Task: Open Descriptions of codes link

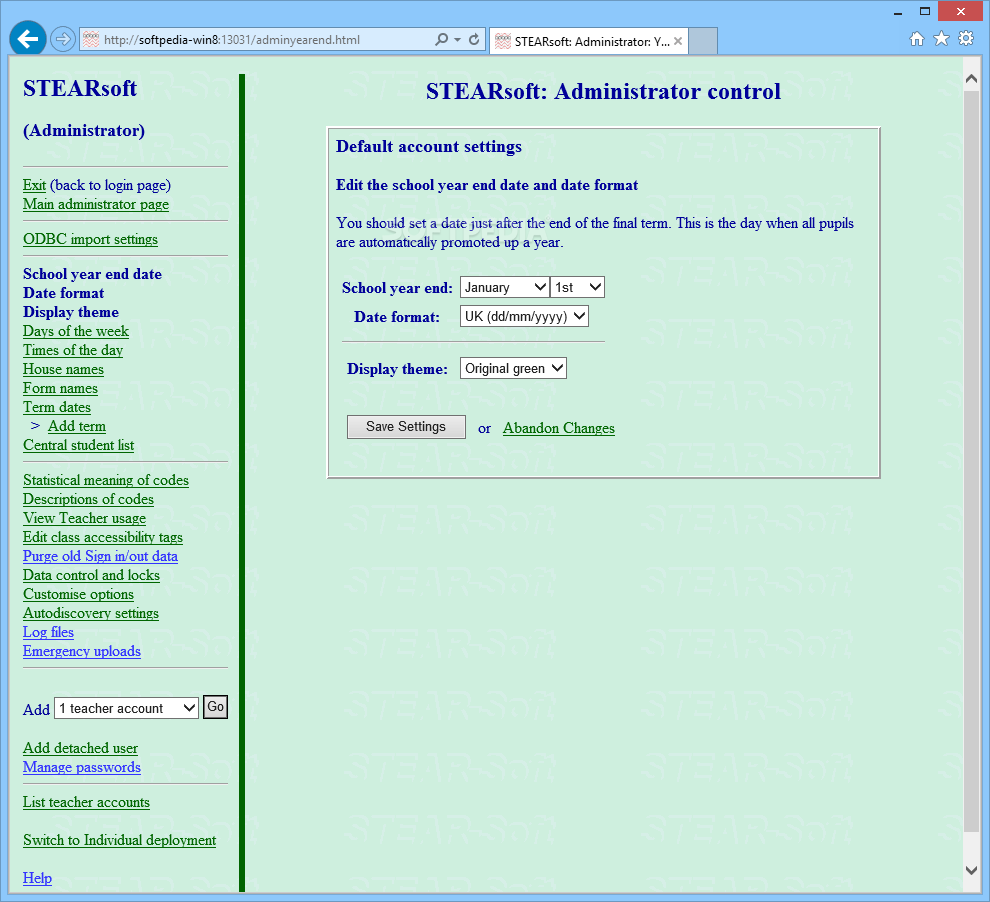Action: [x=88, y=499]
